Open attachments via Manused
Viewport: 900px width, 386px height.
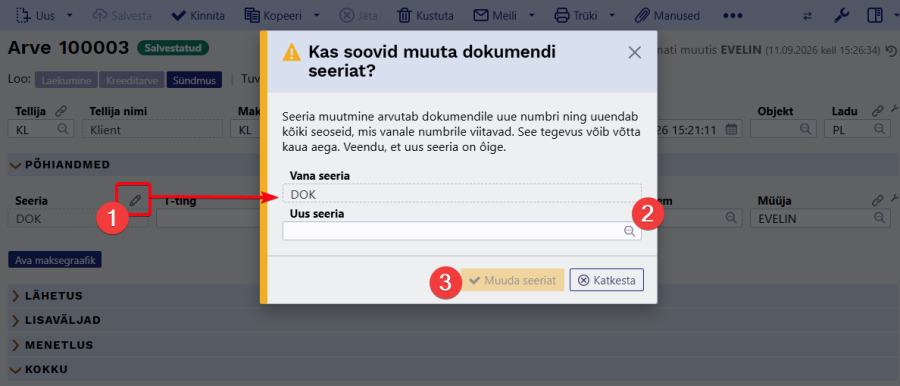668,16
